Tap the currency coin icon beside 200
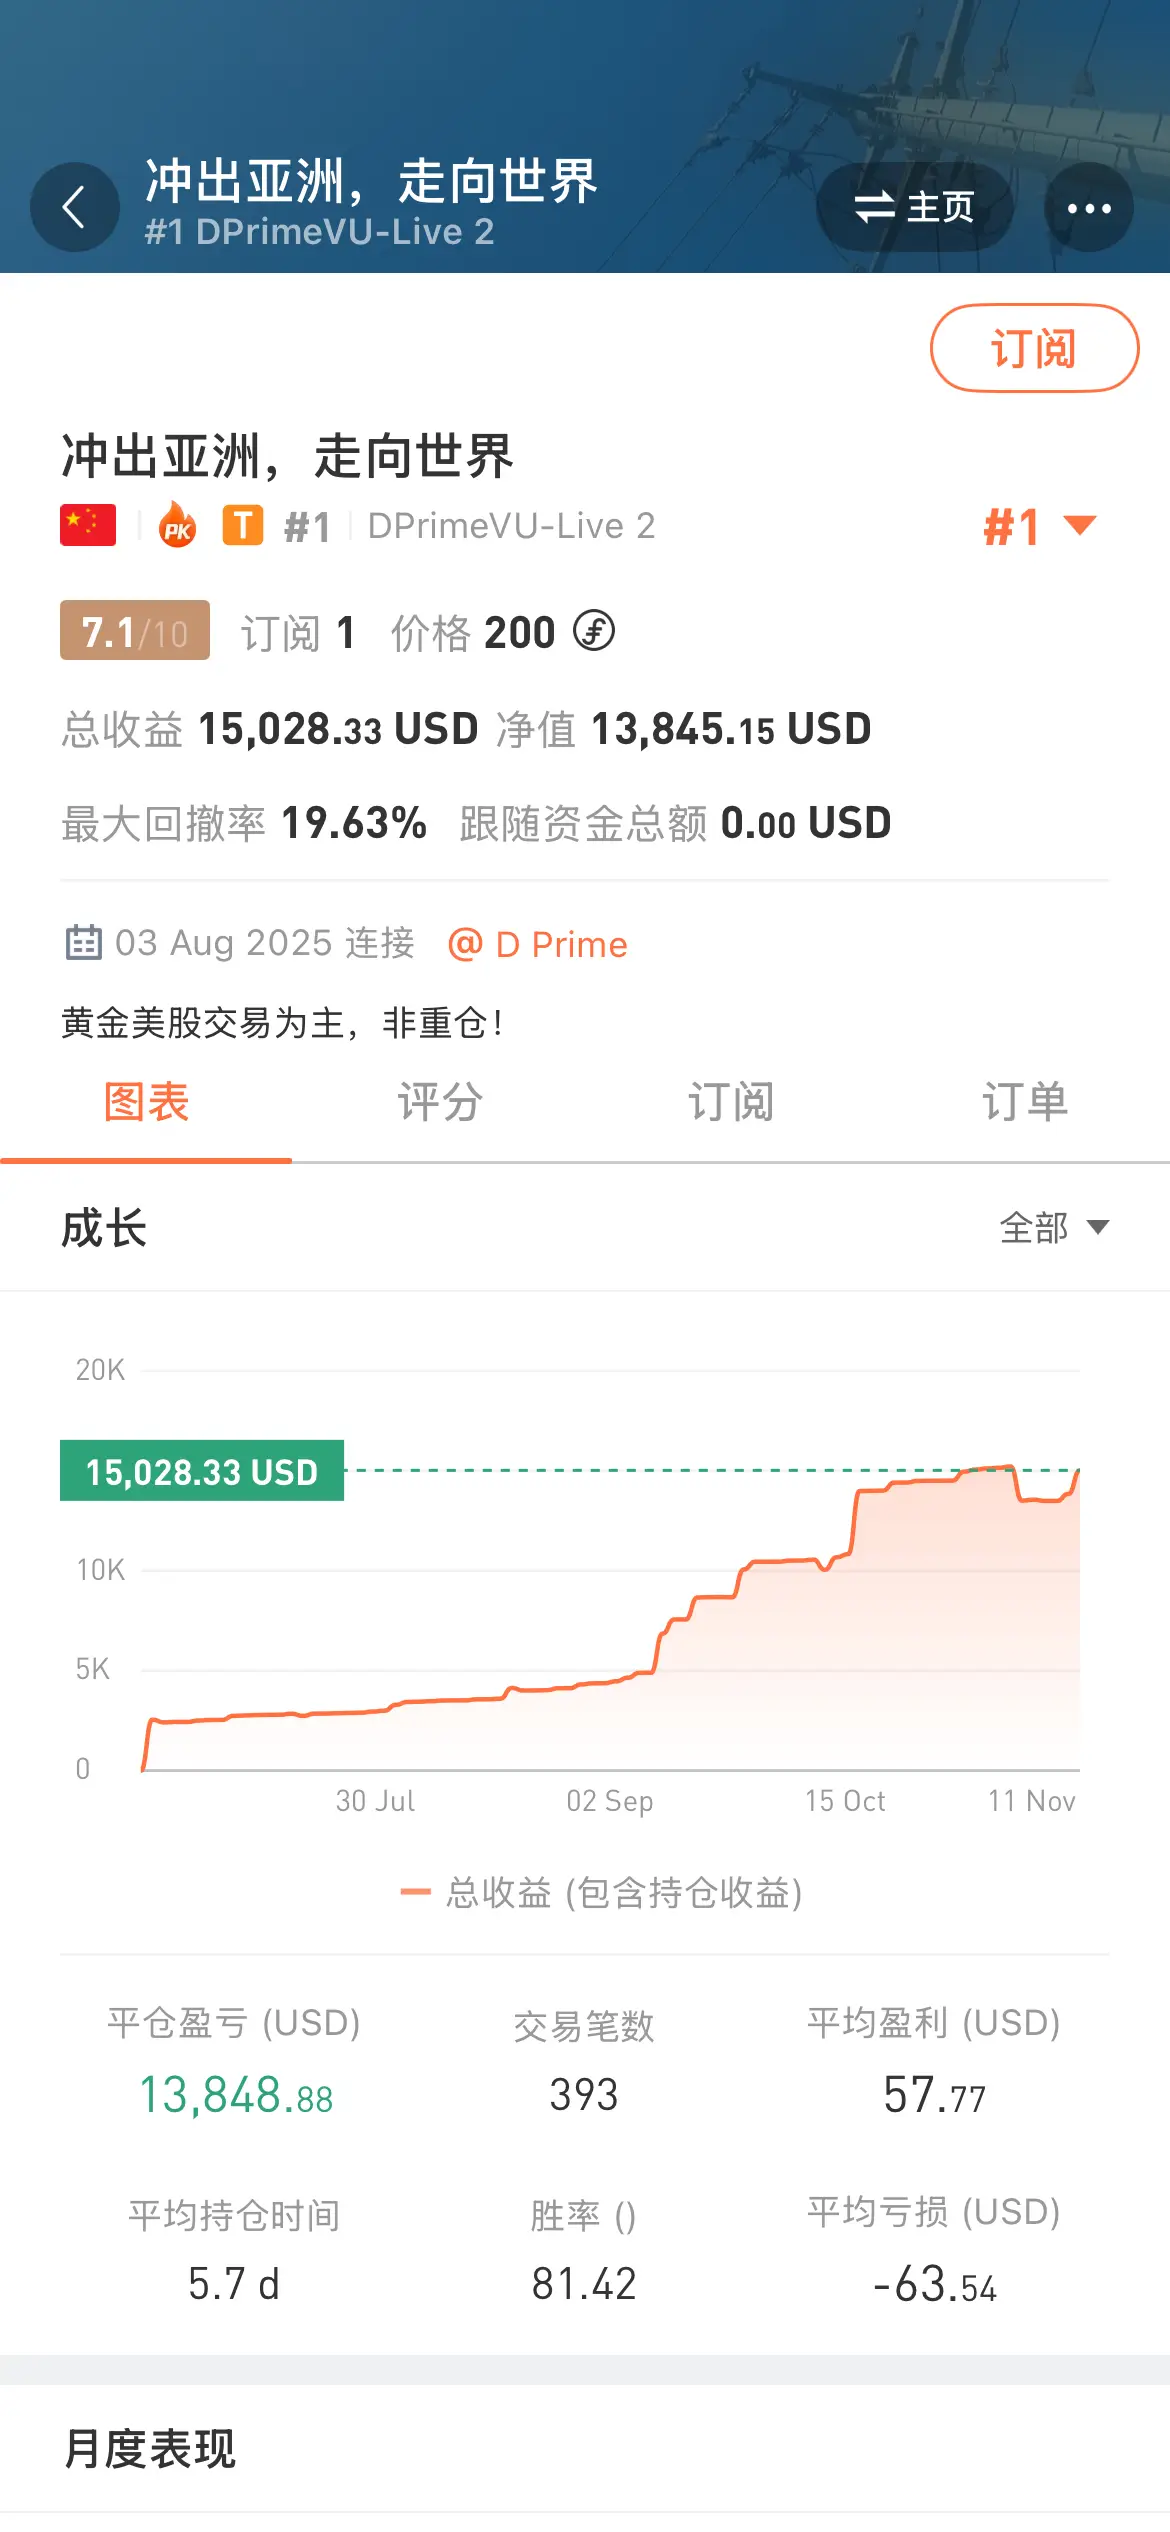This screenshot has width=1170, height=2532. point(594,631)
